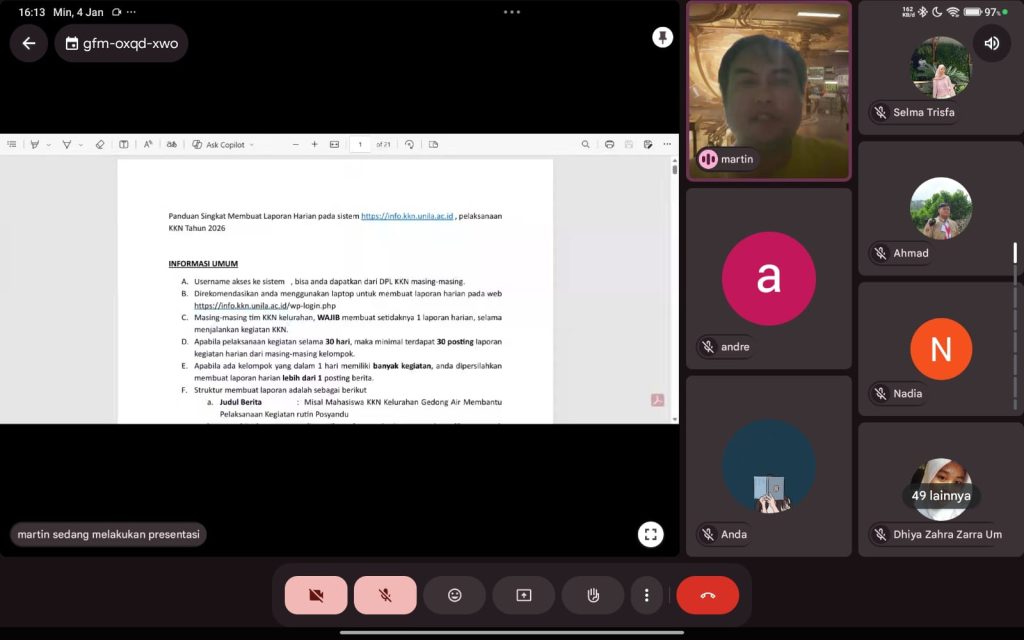Go back using the arrow button

(29, 43)
